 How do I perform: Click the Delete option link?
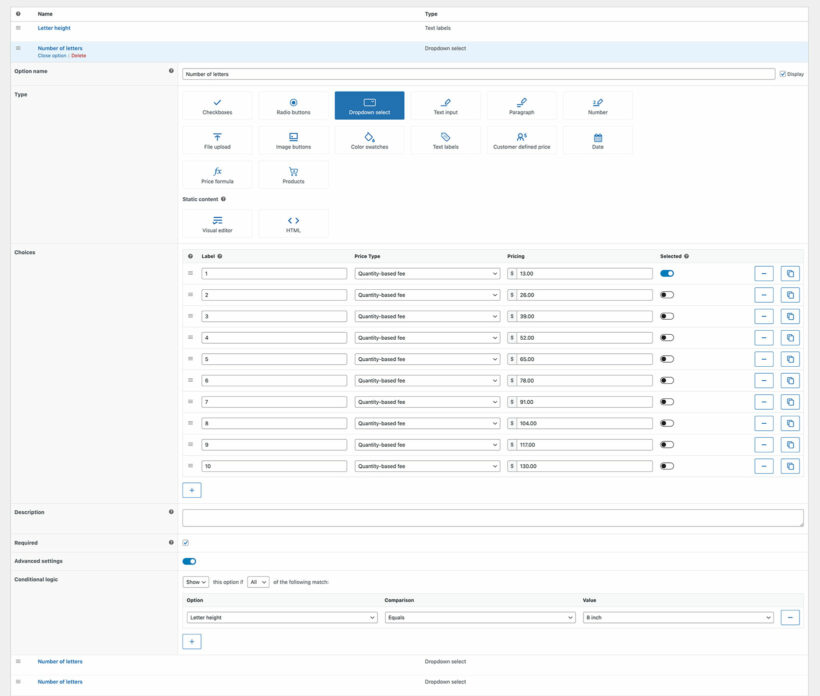[78, 56]
